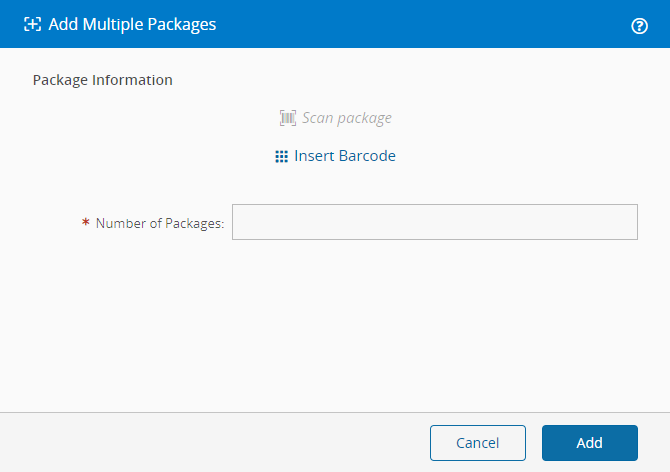This screenshot has width=670, height=472.
Task: Click the word Barcode in Insert Barcode
Action: point(367,156)
